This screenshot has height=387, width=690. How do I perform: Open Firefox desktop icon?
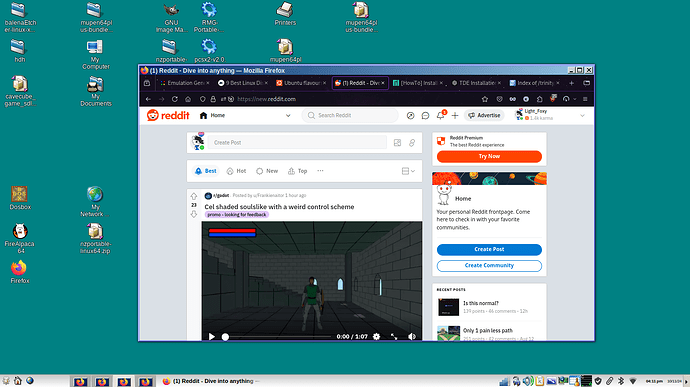pyautogui.click(x=19, y=272)
